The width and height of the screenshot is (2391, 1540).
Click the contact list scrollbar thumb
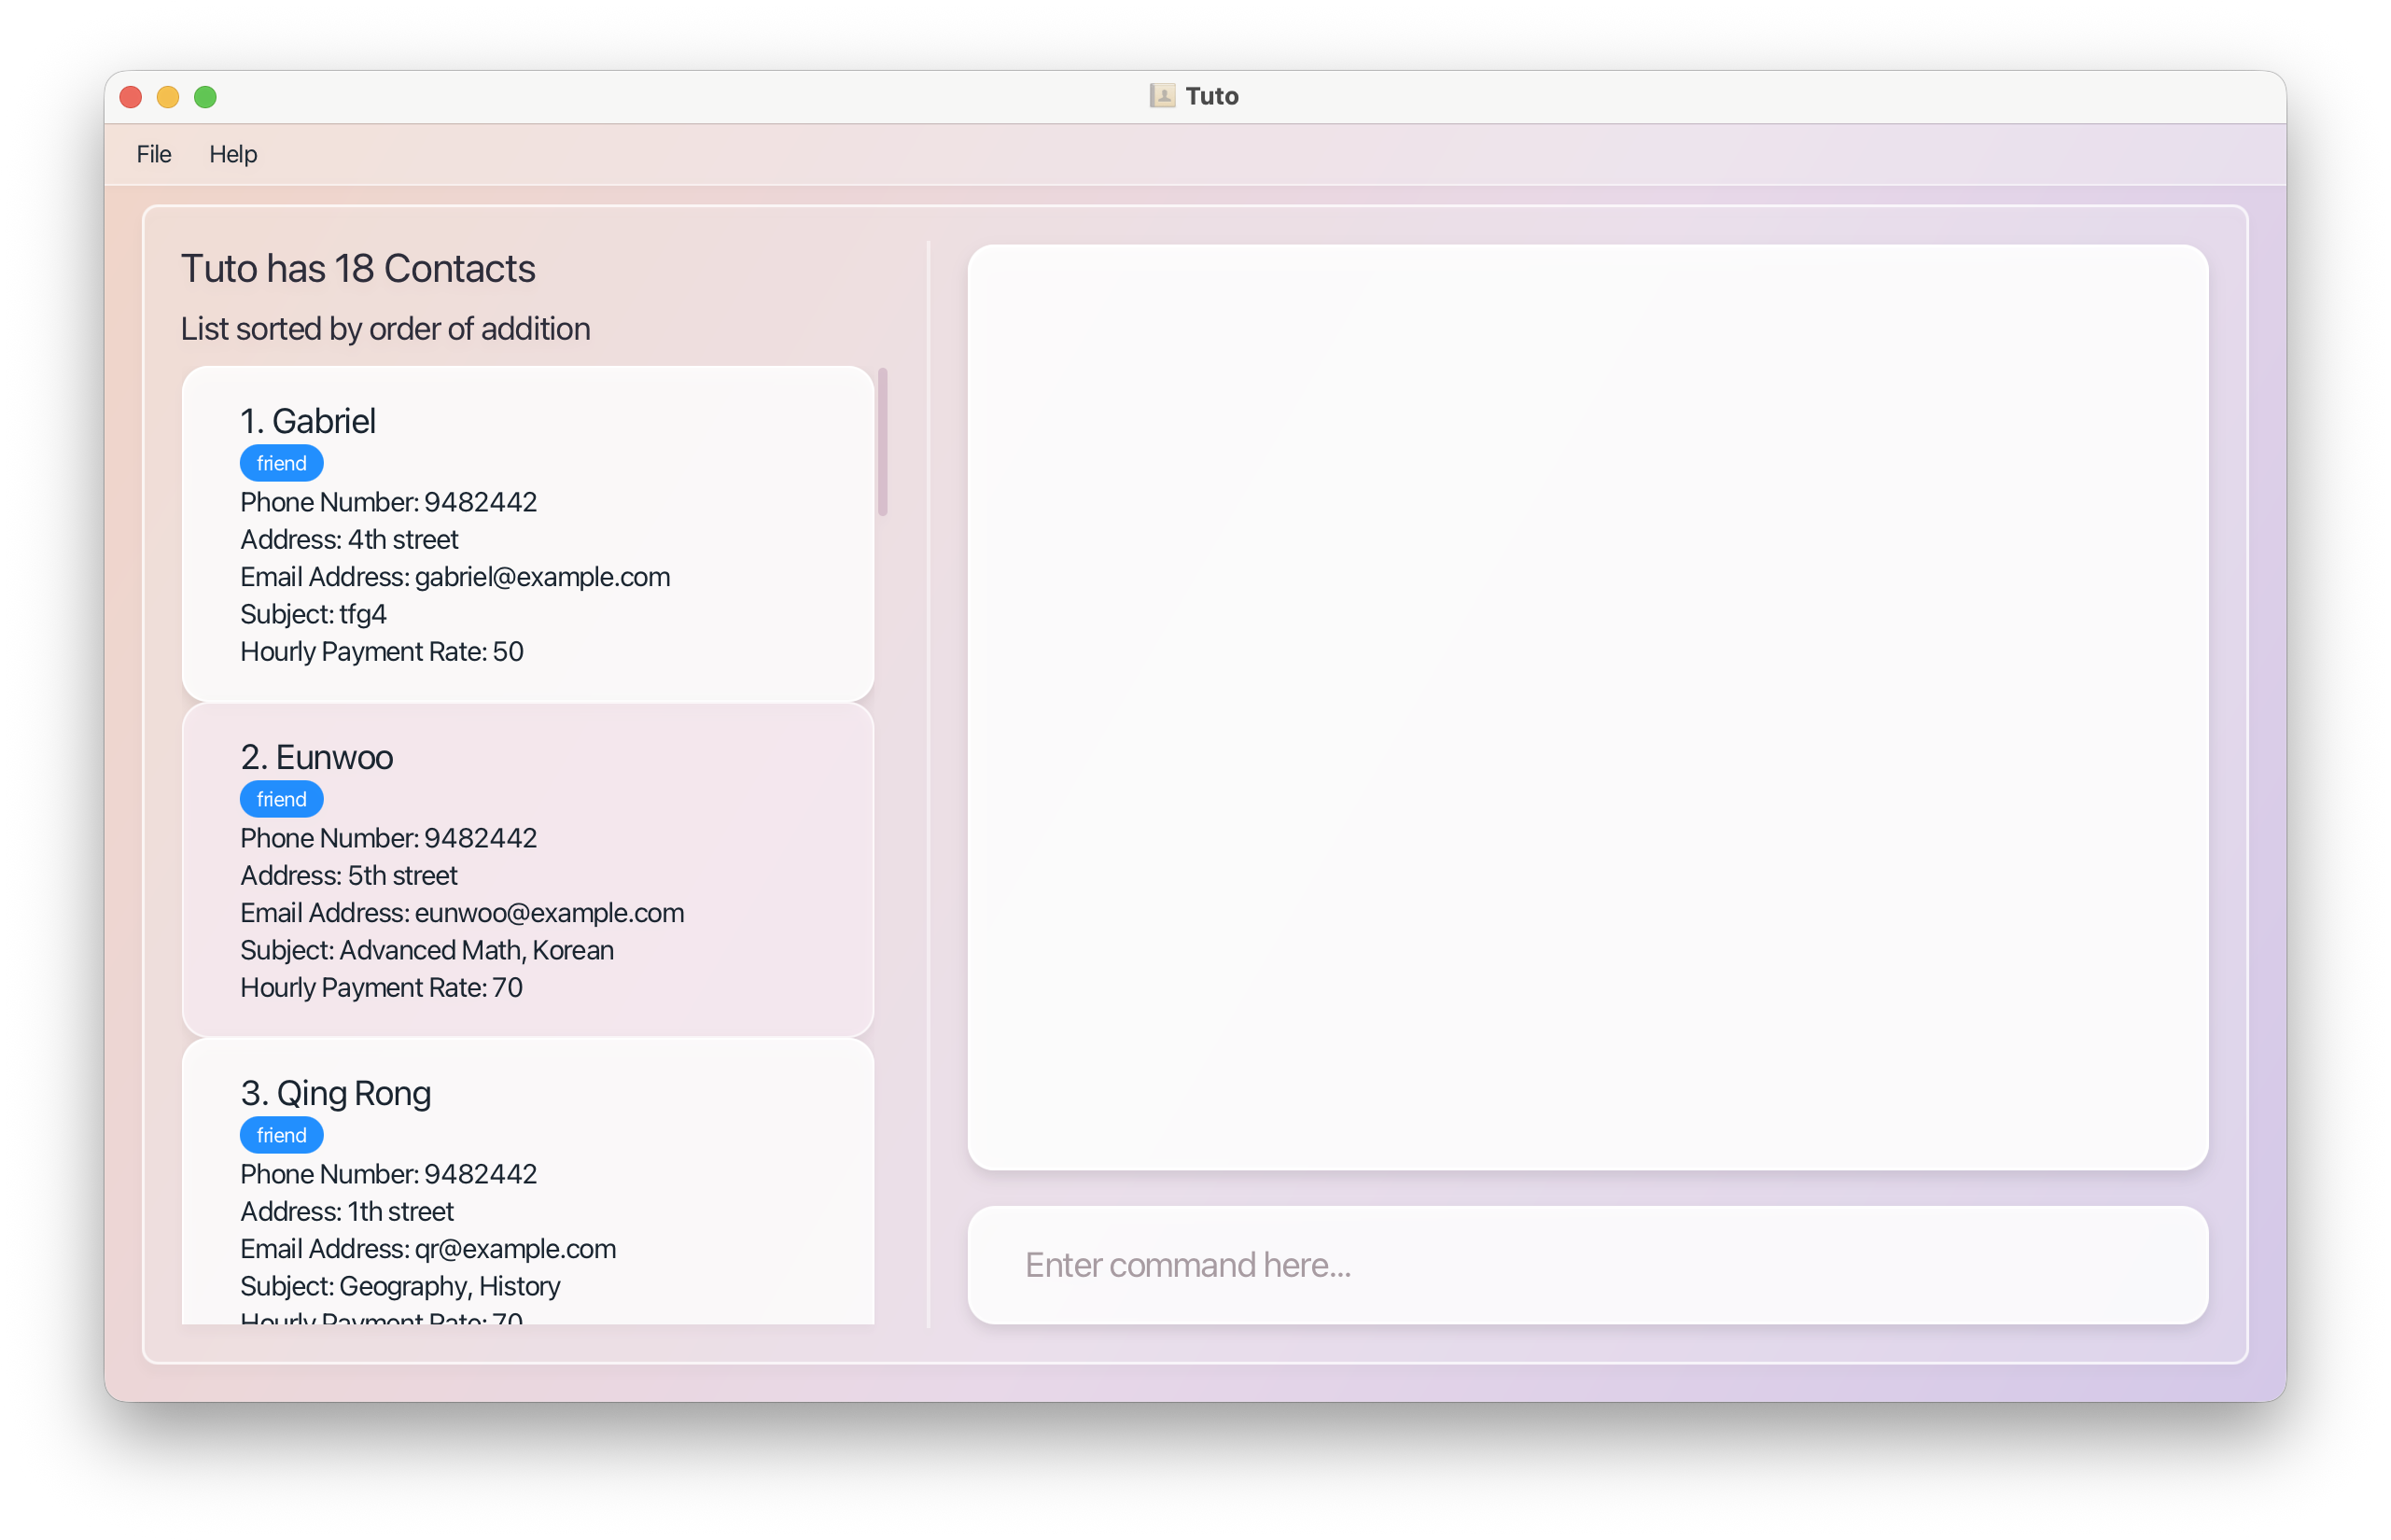[x=882, y=441]
